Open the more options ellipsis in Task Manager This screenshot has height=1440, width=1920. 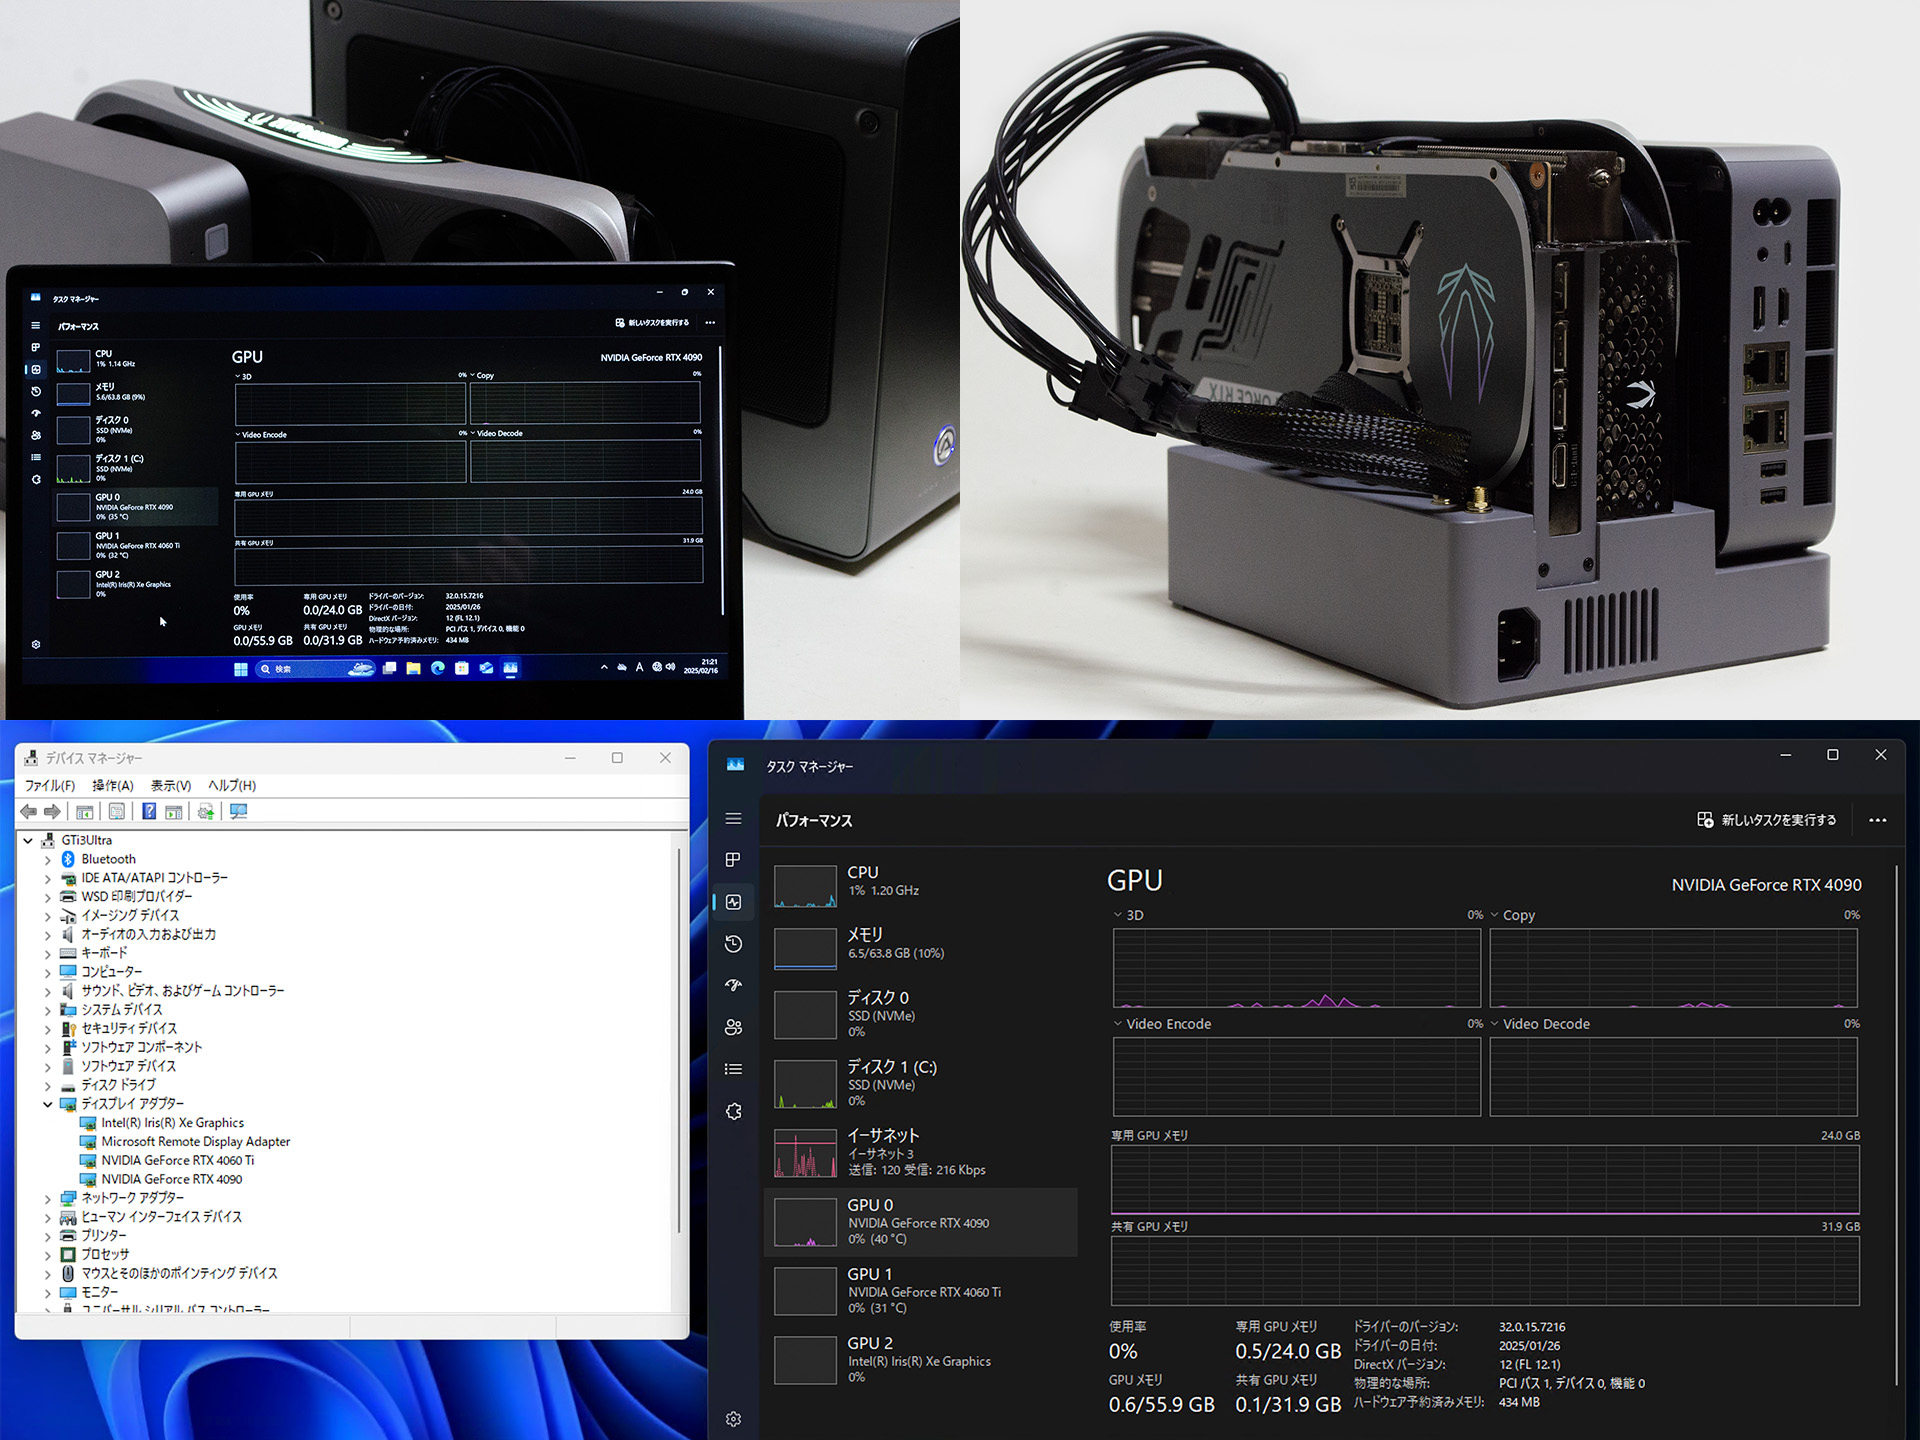pyautogui.click(x=1877, y=820)
